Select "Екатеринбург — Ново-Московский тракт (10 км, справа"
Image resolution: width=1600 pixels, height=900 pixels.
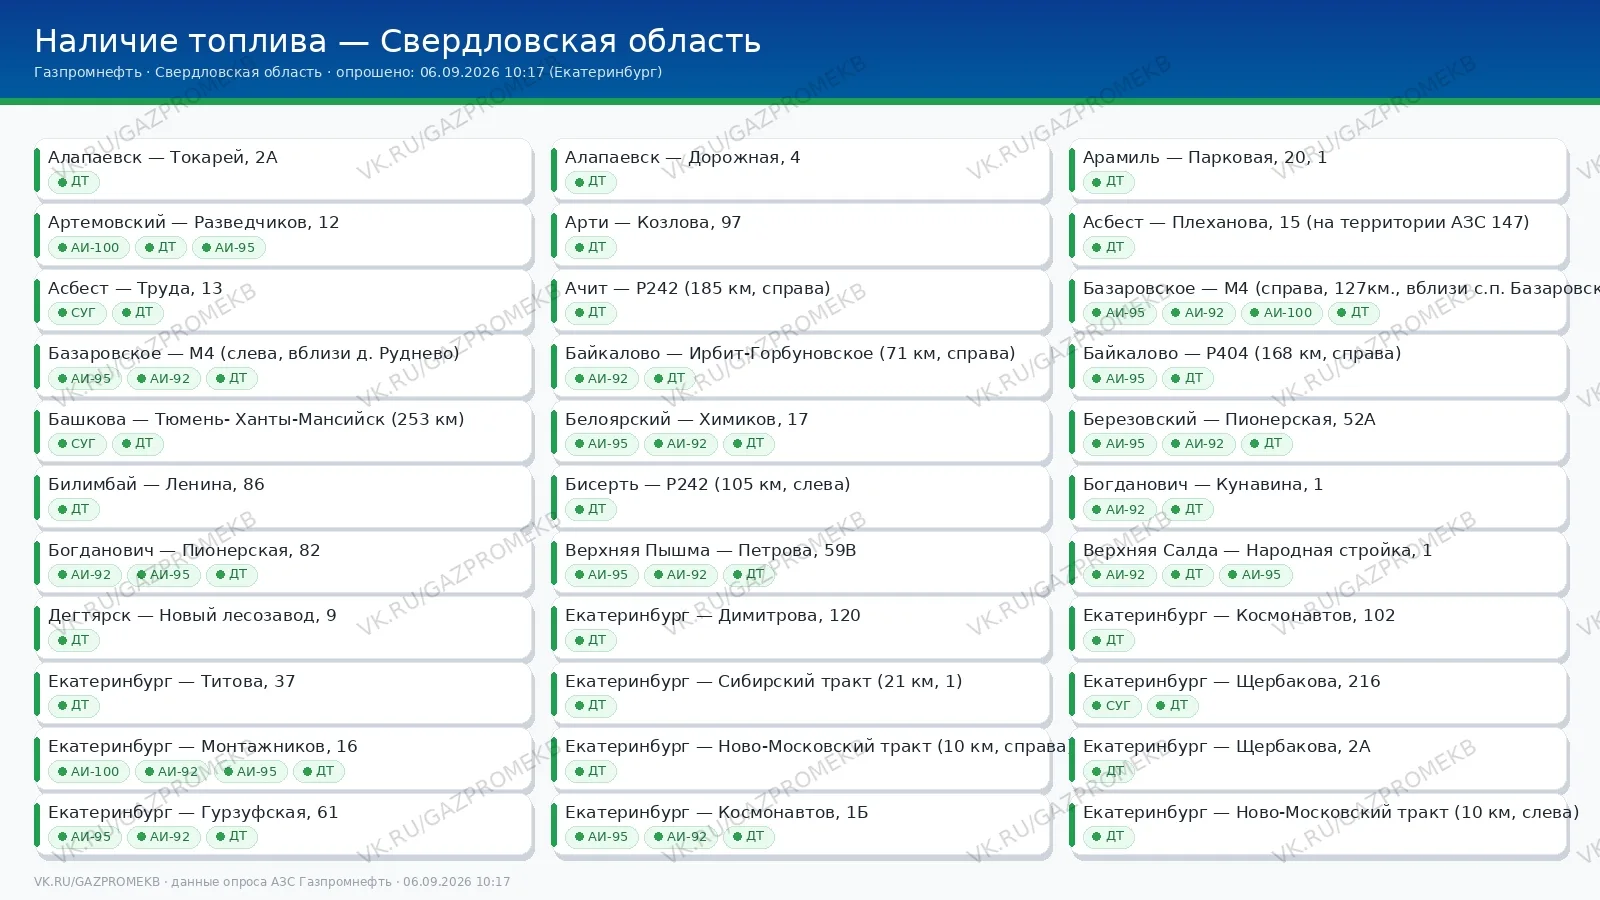coord(800,759)
